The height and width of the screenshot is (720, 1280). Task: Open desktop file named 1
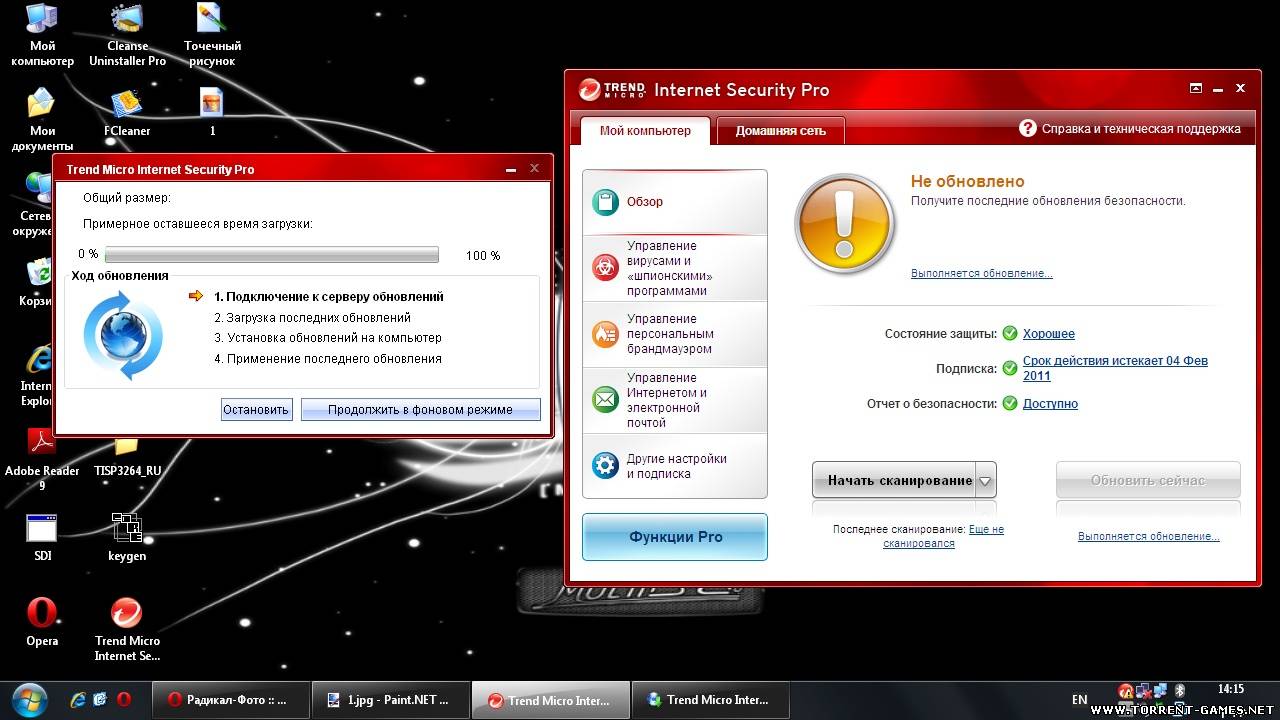212,111
